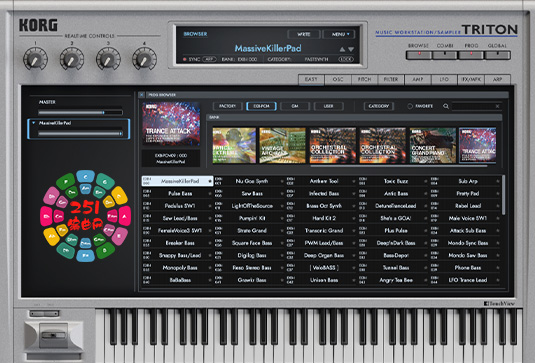Adjust the MassiveKillerPad level slider
Viewport: 535px width, 363px height.
(x=80, y=134)
